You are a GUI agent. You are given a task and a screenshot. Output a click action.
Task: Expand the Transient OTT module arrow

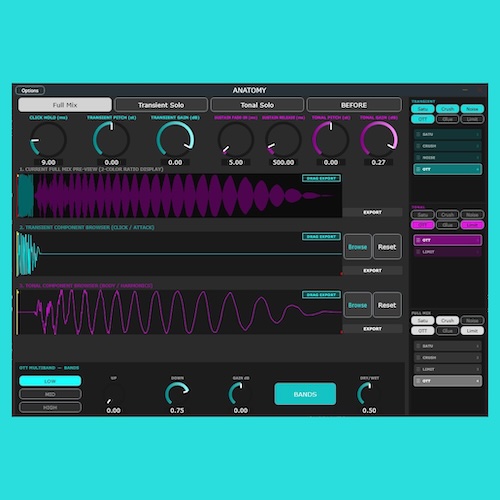point(477,169)
